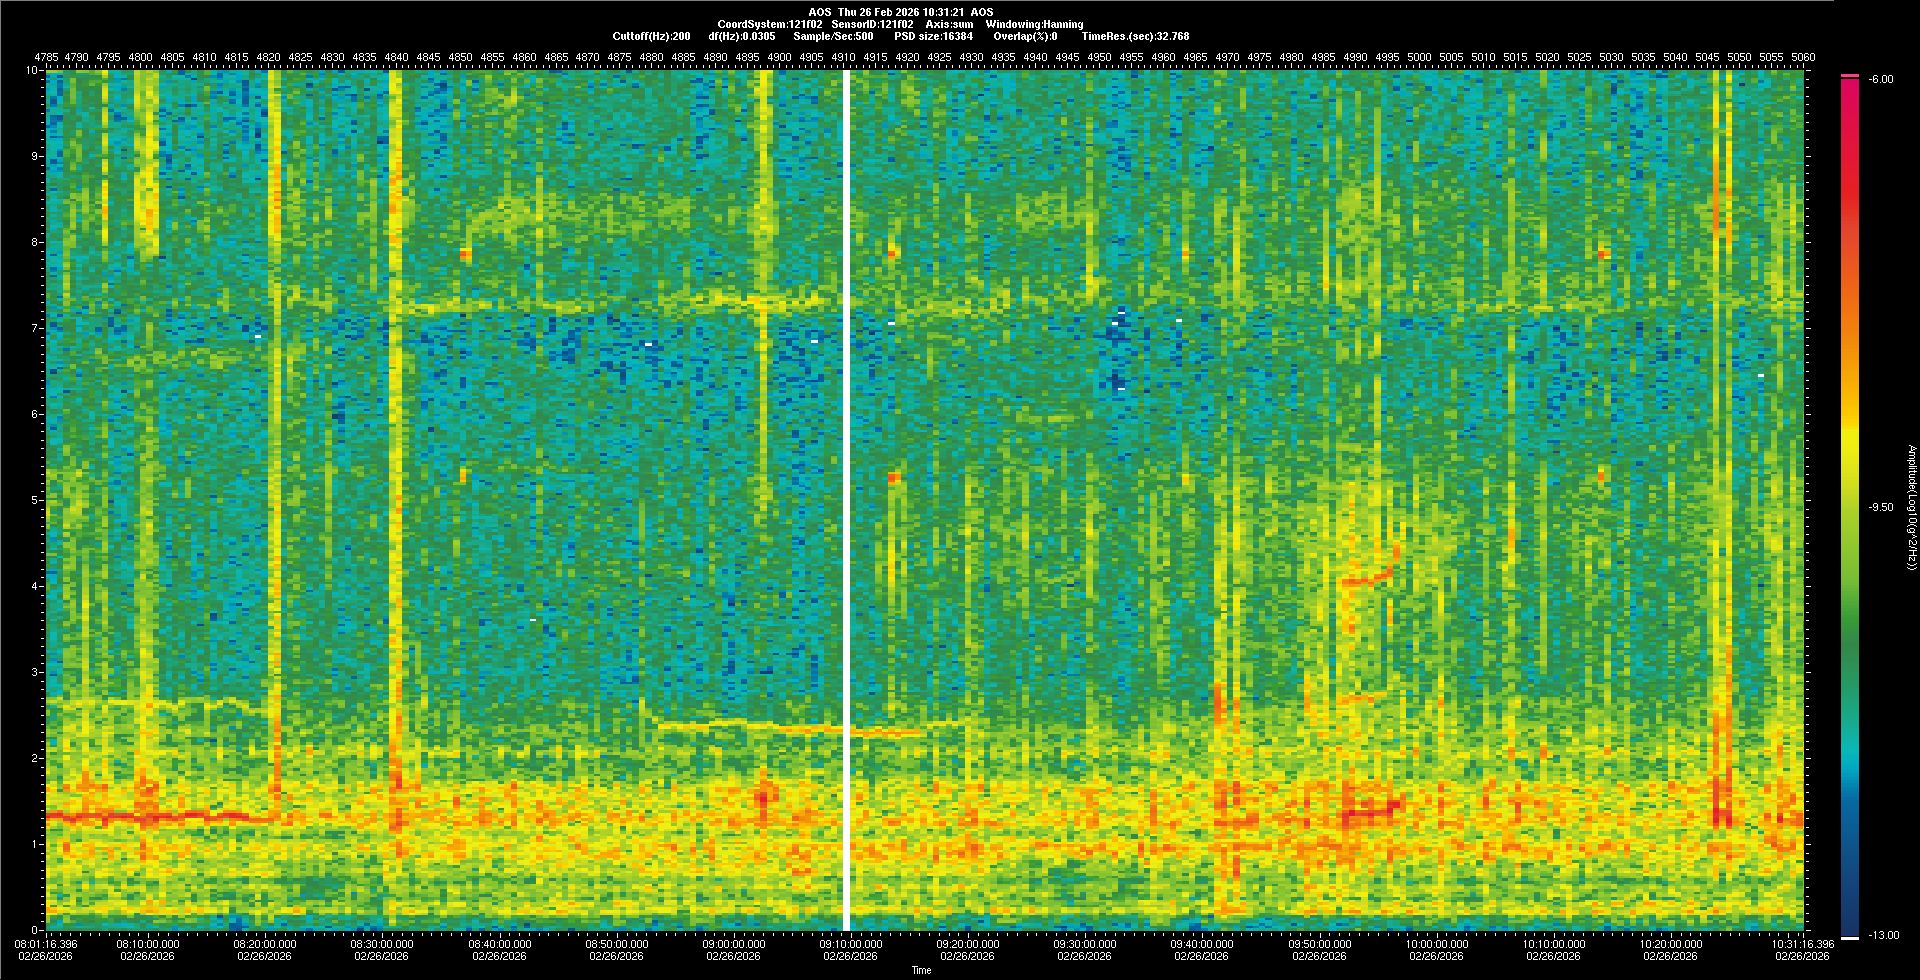The image size is (1920, 980).
Task: Click the 5 Hz label on frequency axis
Action: (34, 500)
